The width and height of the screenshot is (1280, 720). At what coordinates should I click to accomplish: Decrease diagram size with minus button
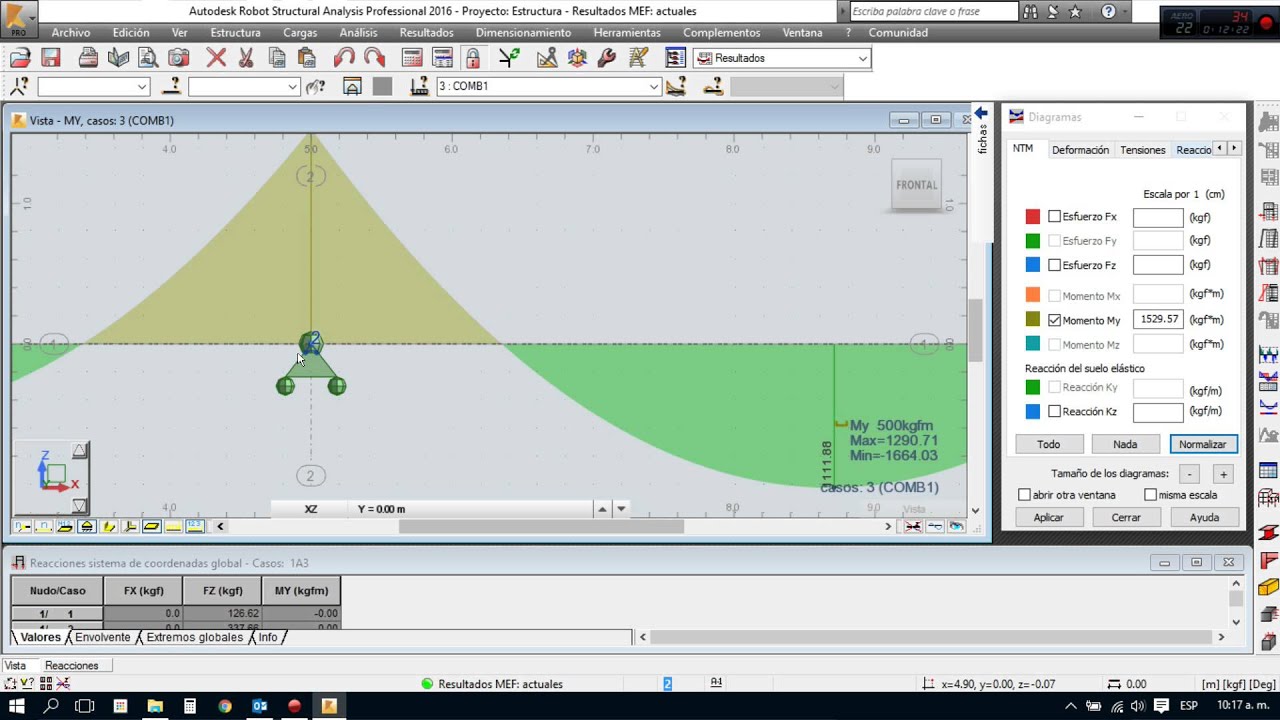click(1189, 474)
